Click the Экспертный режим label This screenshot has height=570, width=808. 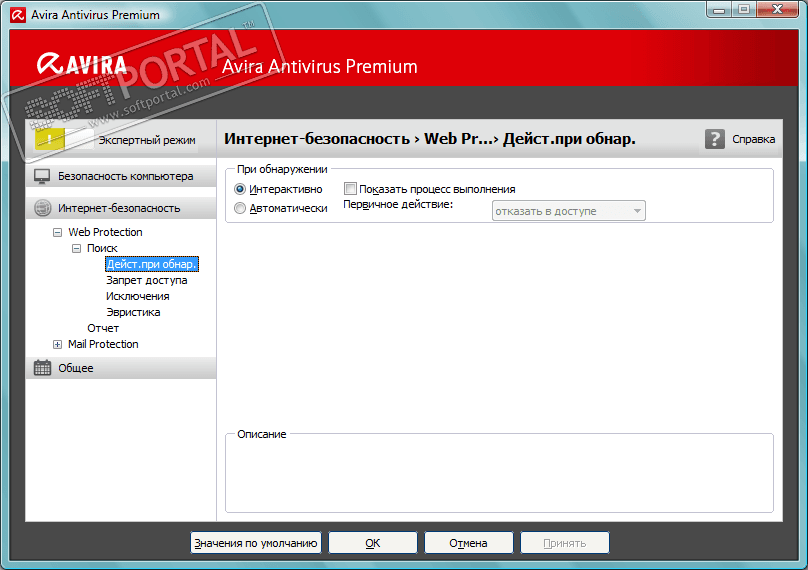147,140
